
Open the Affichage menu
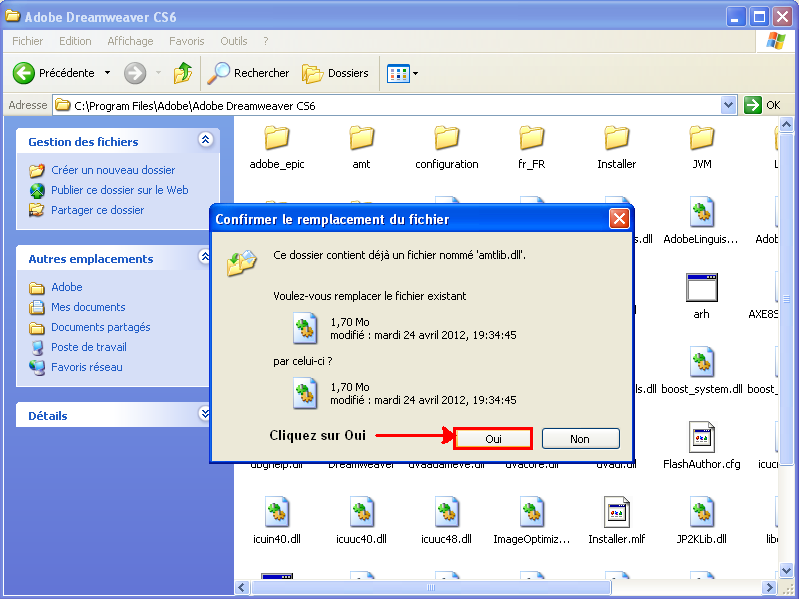point(130,41)
